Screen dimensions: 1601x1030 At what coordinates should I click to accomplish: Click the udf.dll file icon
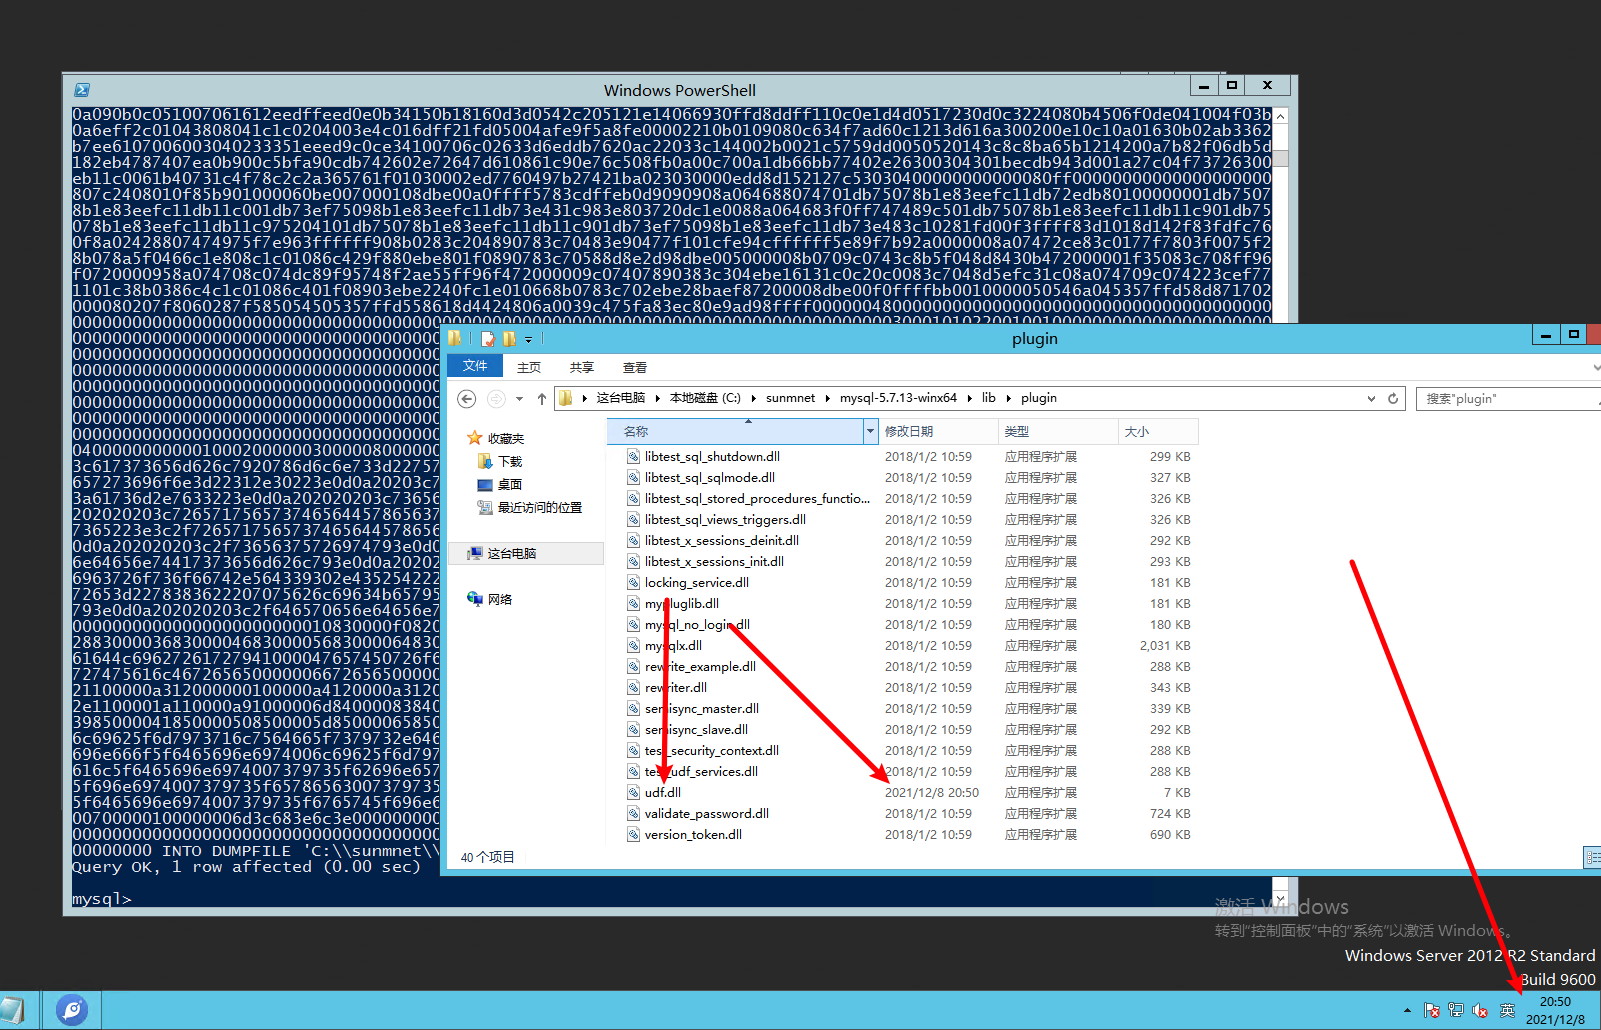pyautogui.click(x=633, y=792)
